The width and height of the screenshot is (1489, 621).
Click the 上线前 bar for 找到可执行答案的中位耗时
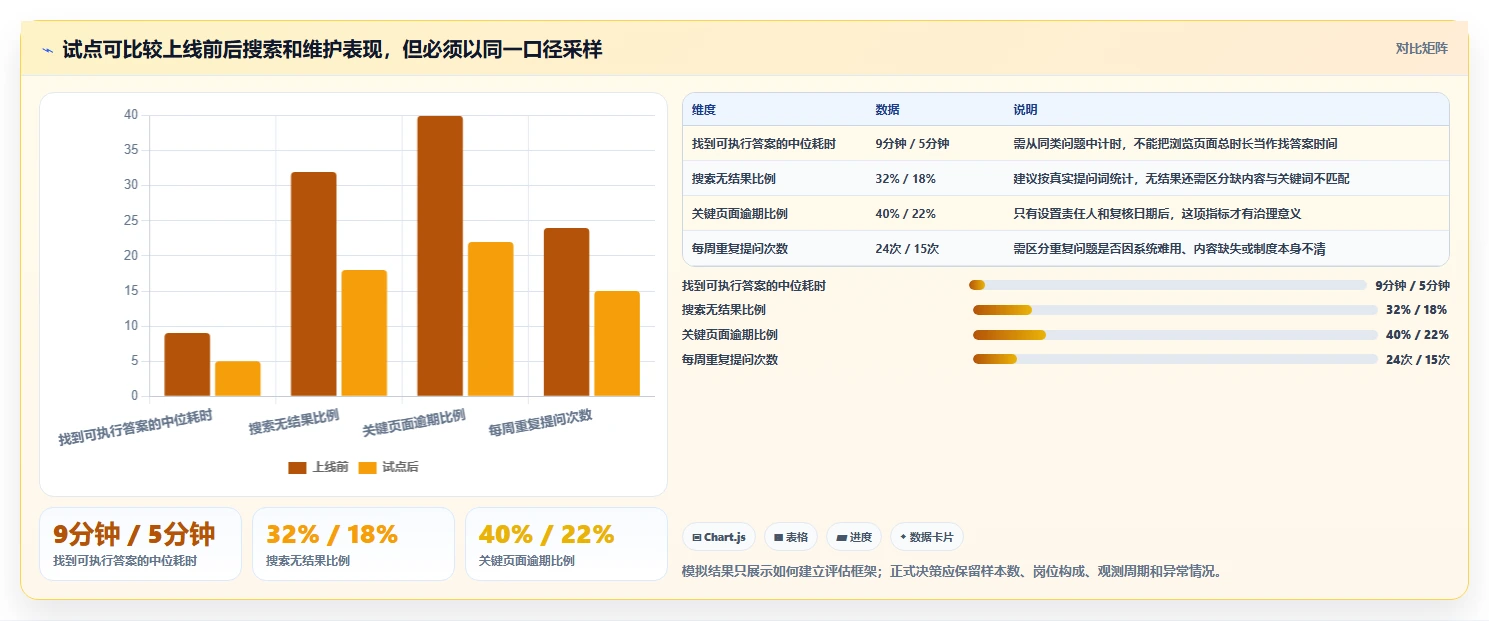click(187, 365)
